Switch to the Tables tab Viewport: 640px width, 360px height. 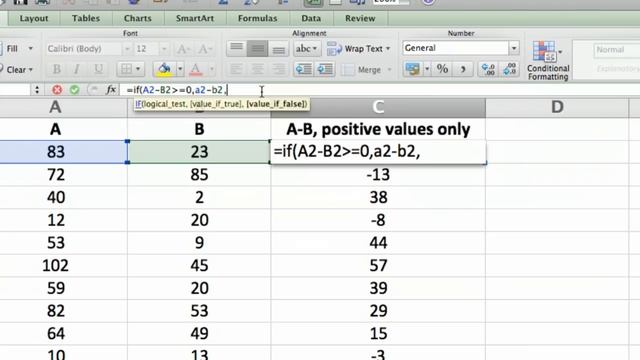click(x=86, y=18)
